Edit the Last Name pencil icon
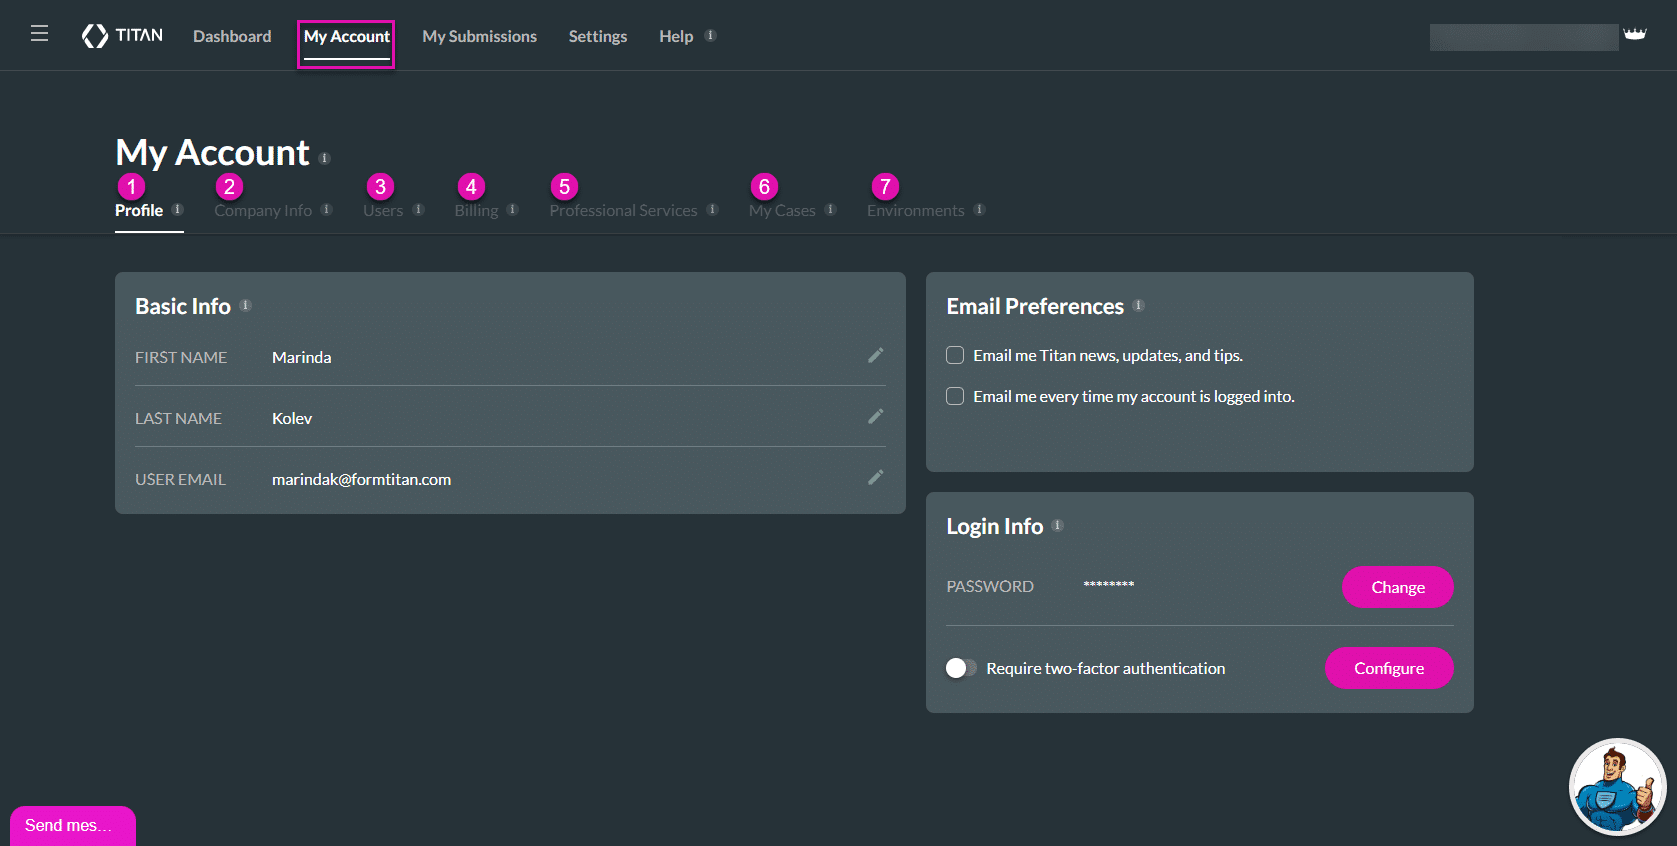Screen dimensions: 1677x846 point(875,417)
